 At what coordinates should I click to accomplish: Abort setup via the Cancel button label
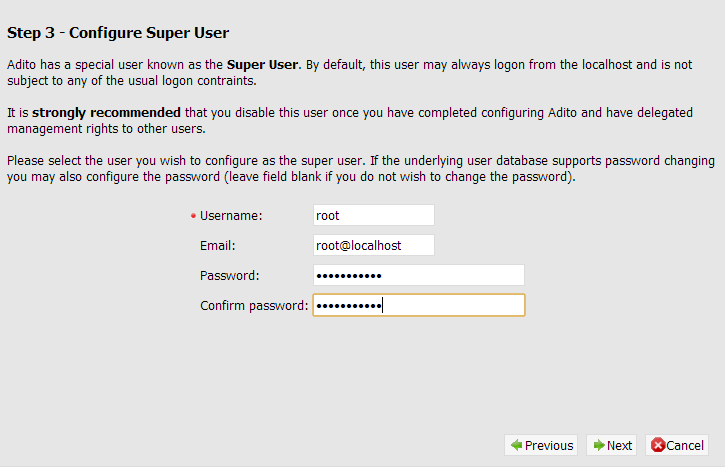click(x=685, y=445)
